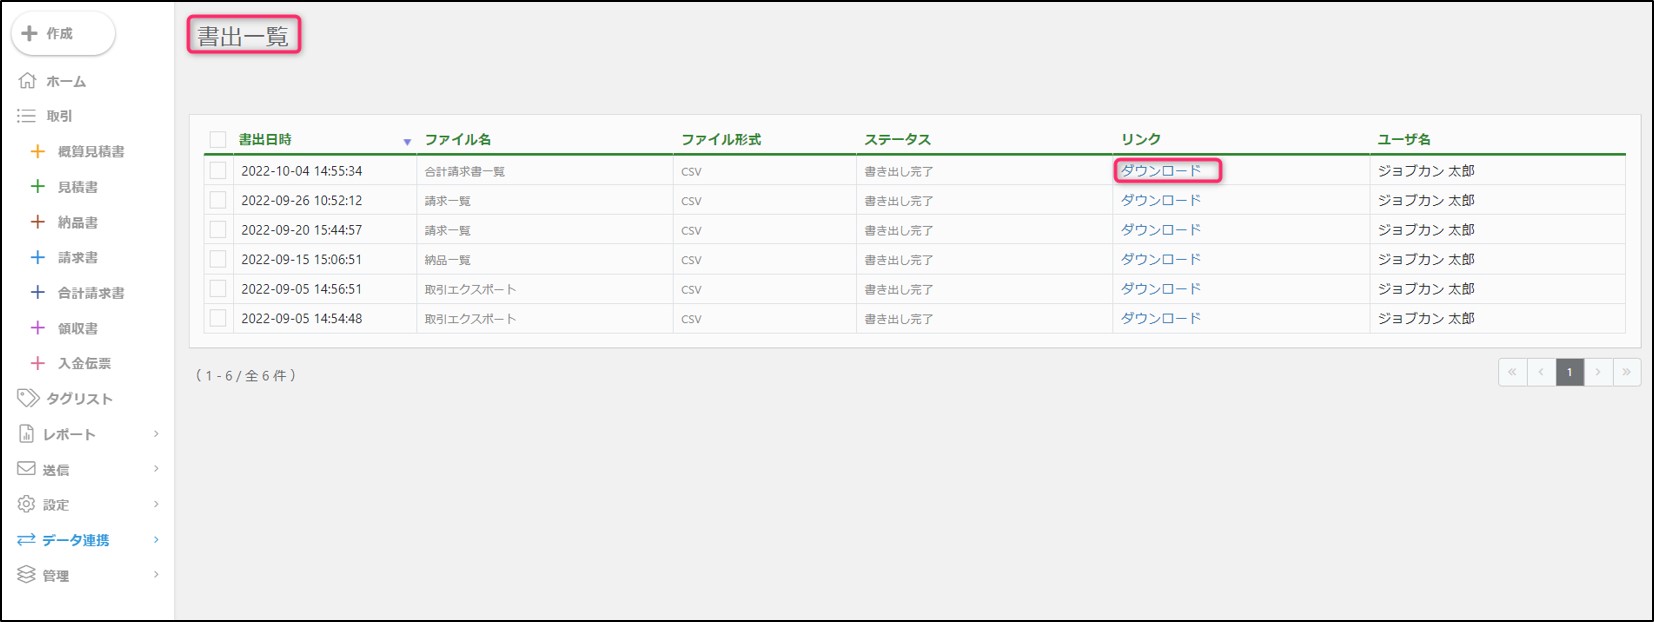
Task: Select checkbox for 2022-09-15 15:06:51 row
Action: pos(218,259)
